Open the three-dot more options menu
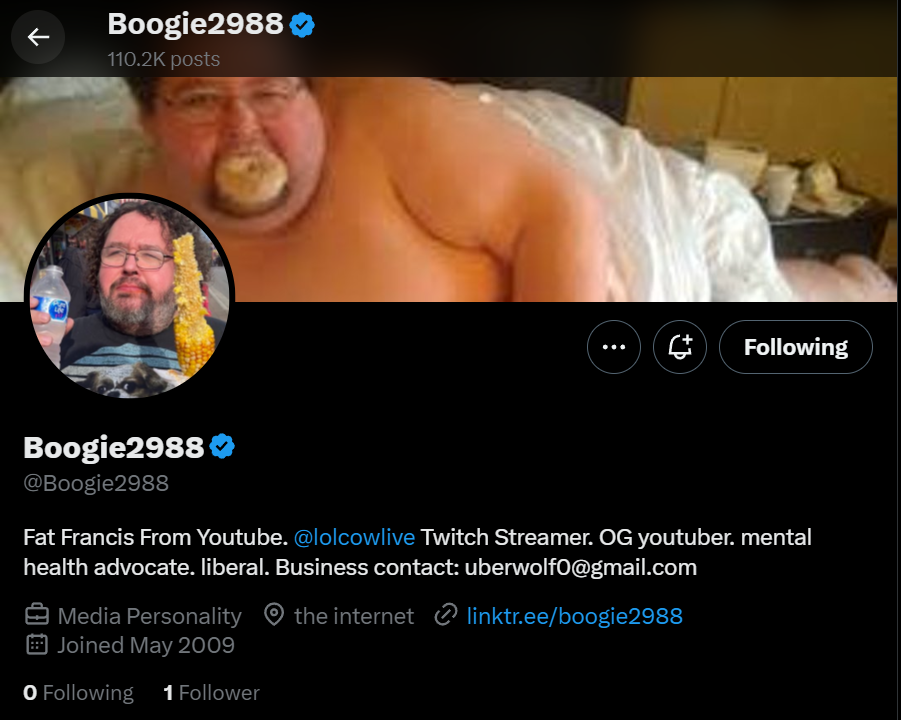This screenshot has height=720, width=901. point(614,347)
